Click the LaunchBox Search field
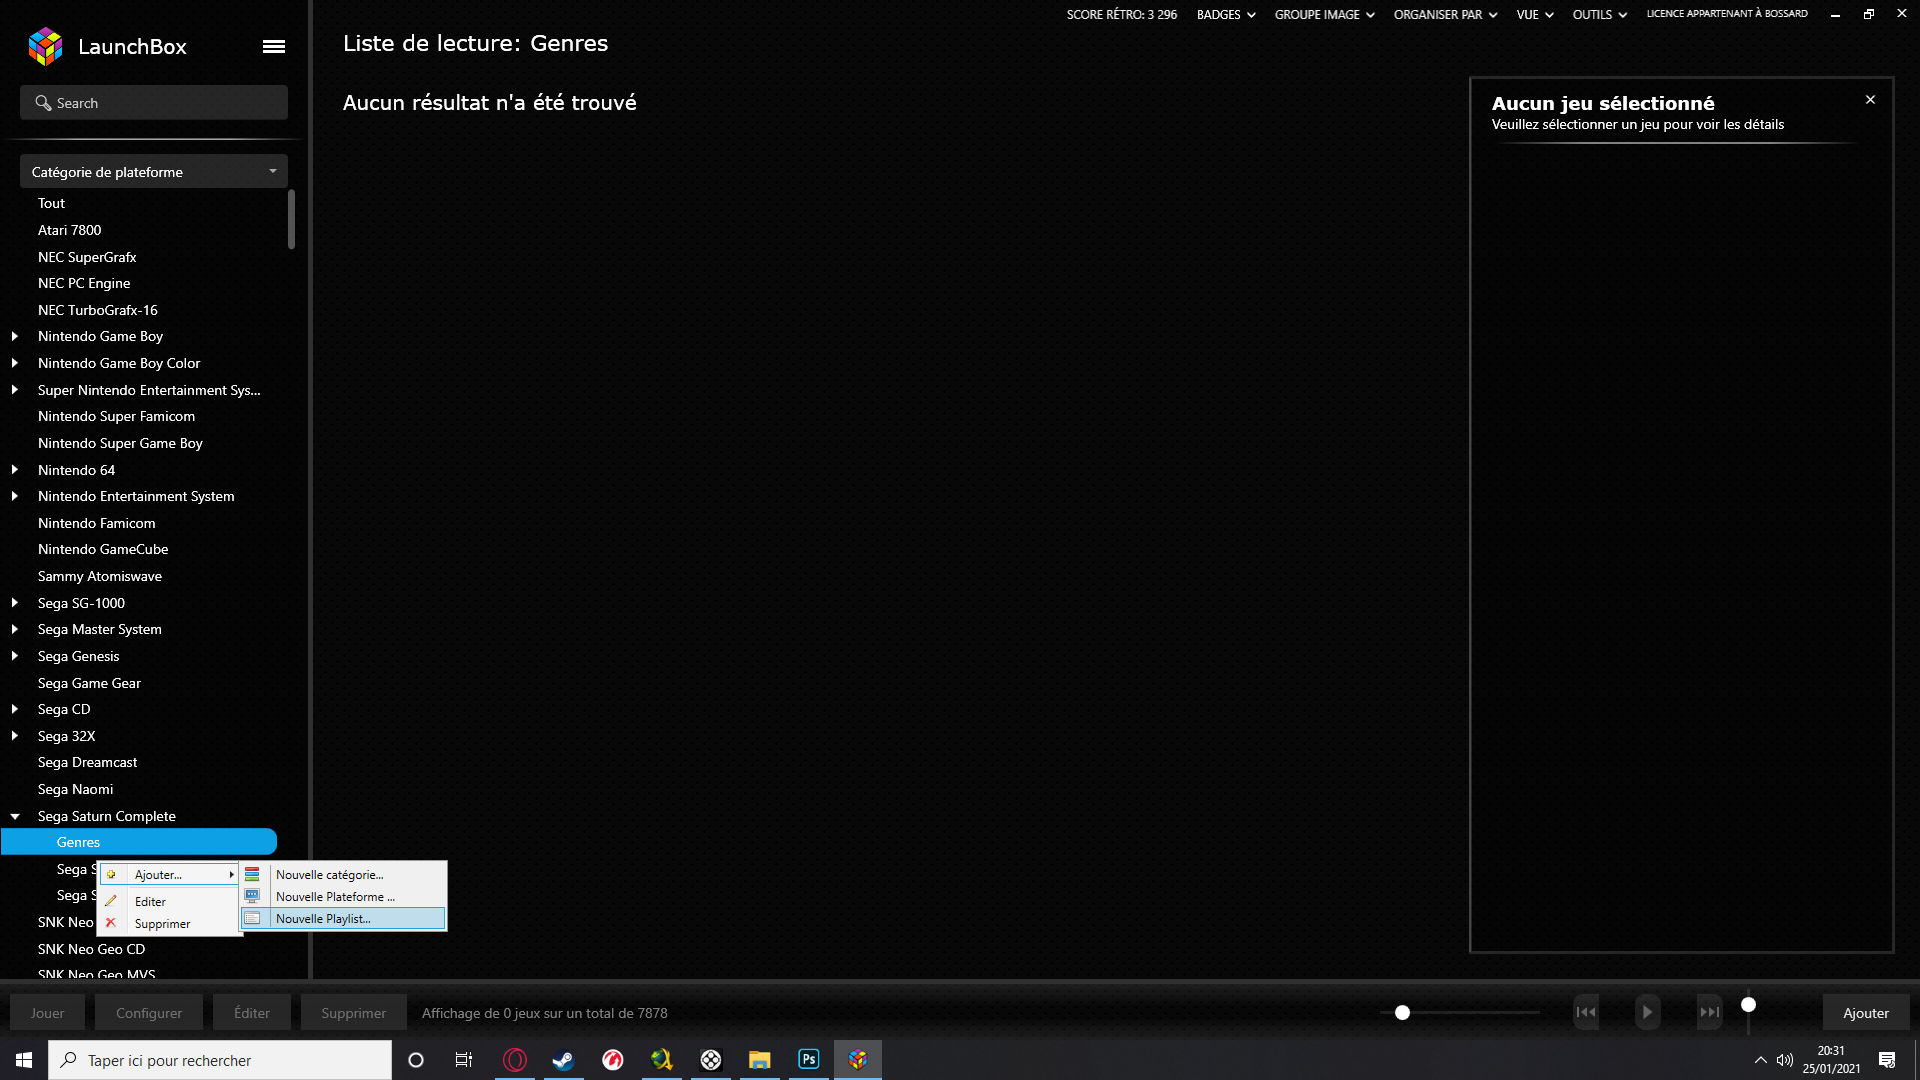1920x1080 pixels. tap(154, 103)
